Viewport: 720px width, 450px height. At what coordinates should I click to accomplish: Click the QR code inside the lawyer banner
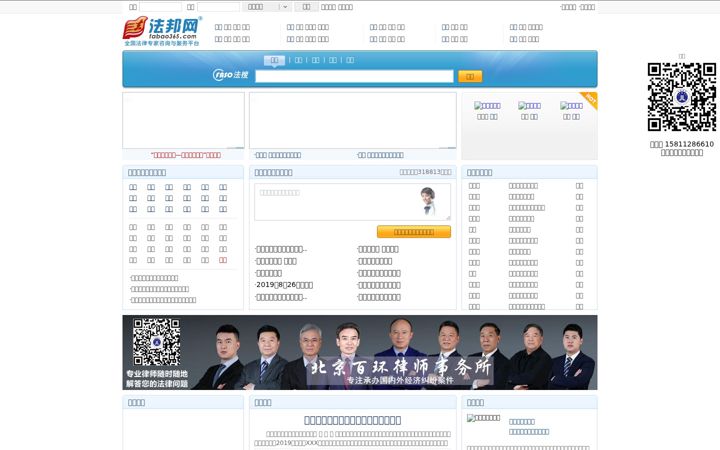tap(156, 342)
